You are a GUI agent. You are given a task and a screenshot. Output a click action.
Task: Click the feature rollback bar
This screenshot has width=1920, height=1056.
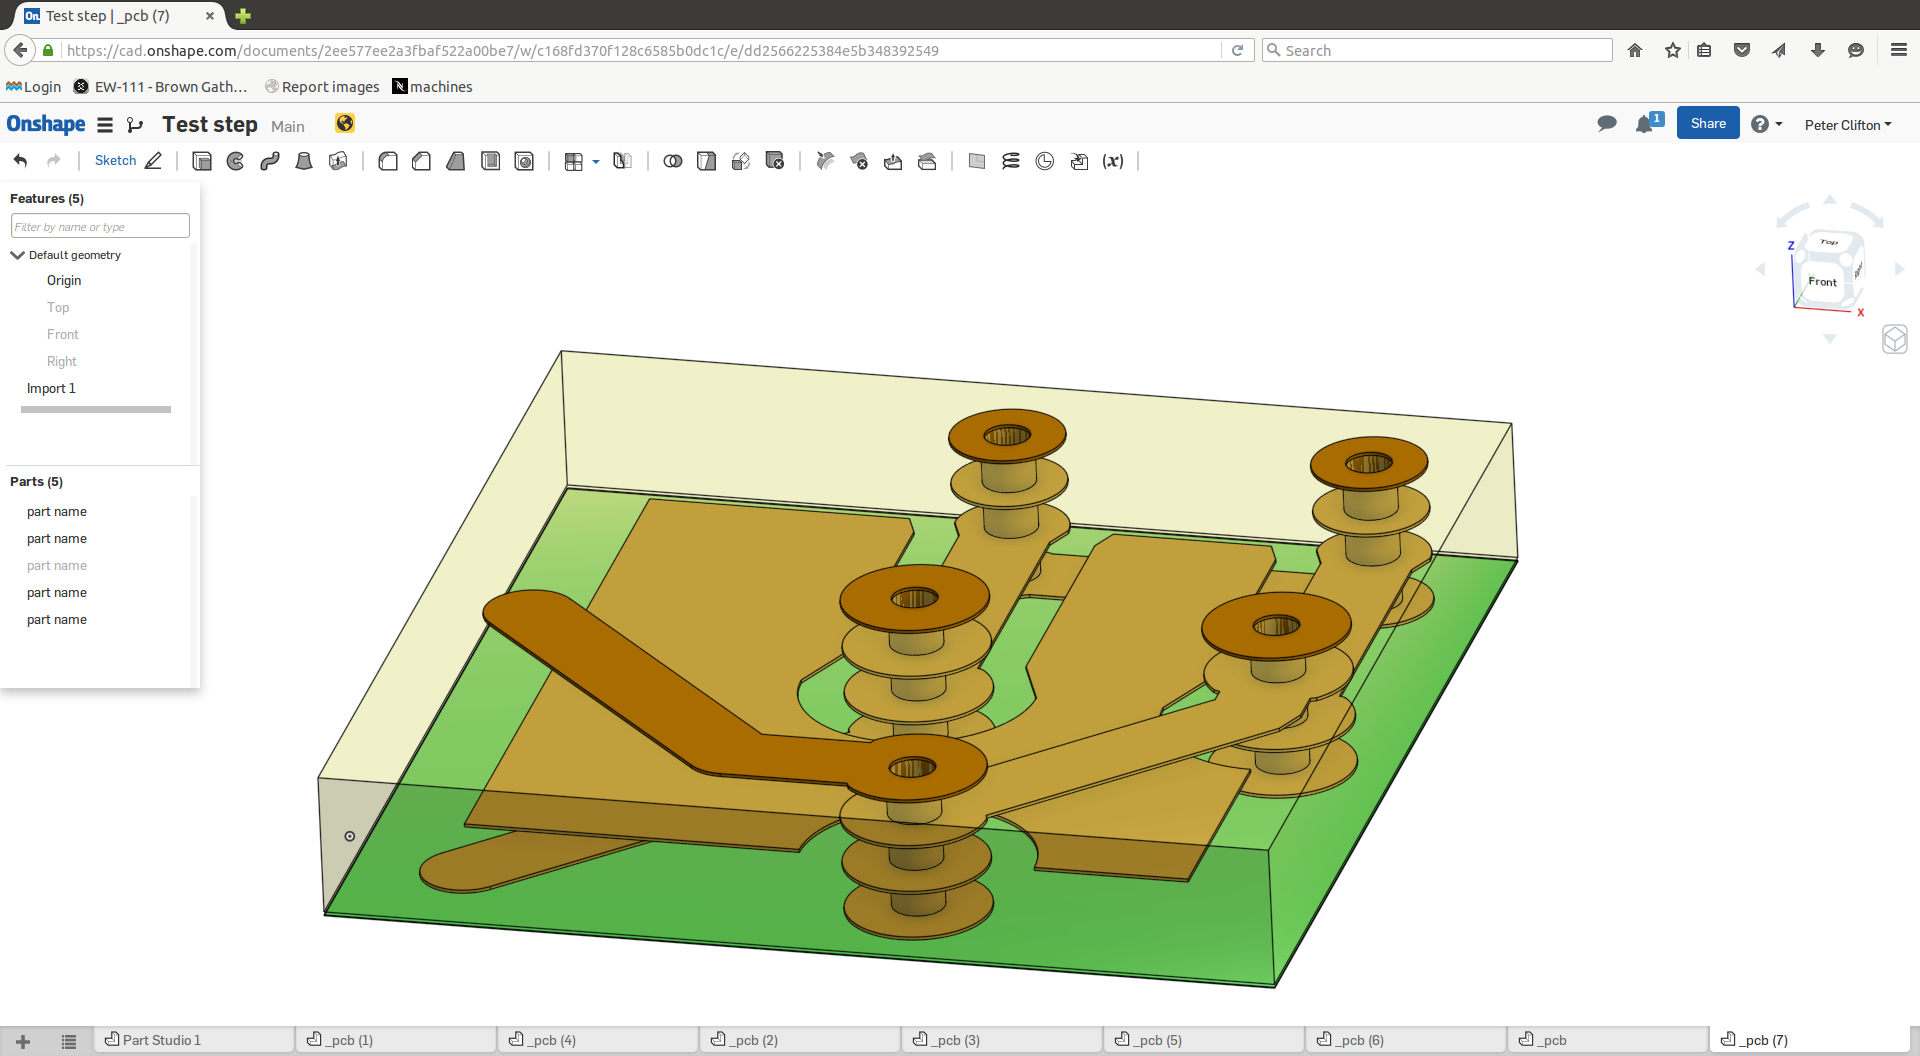[96, 409]
